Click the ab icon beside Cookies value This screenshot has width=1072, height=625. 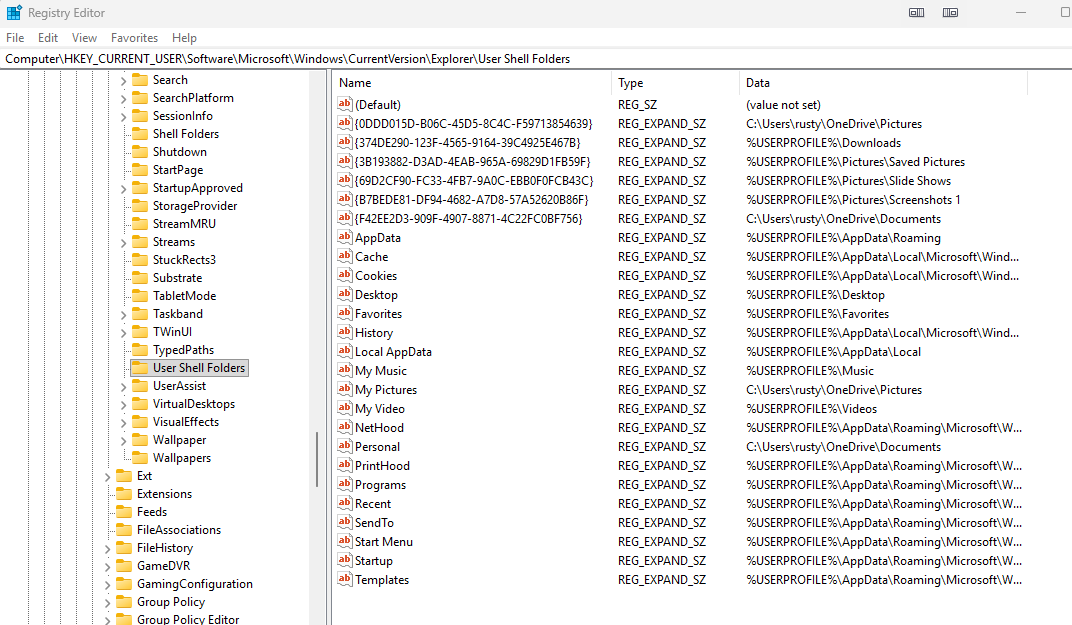point(345,275)
